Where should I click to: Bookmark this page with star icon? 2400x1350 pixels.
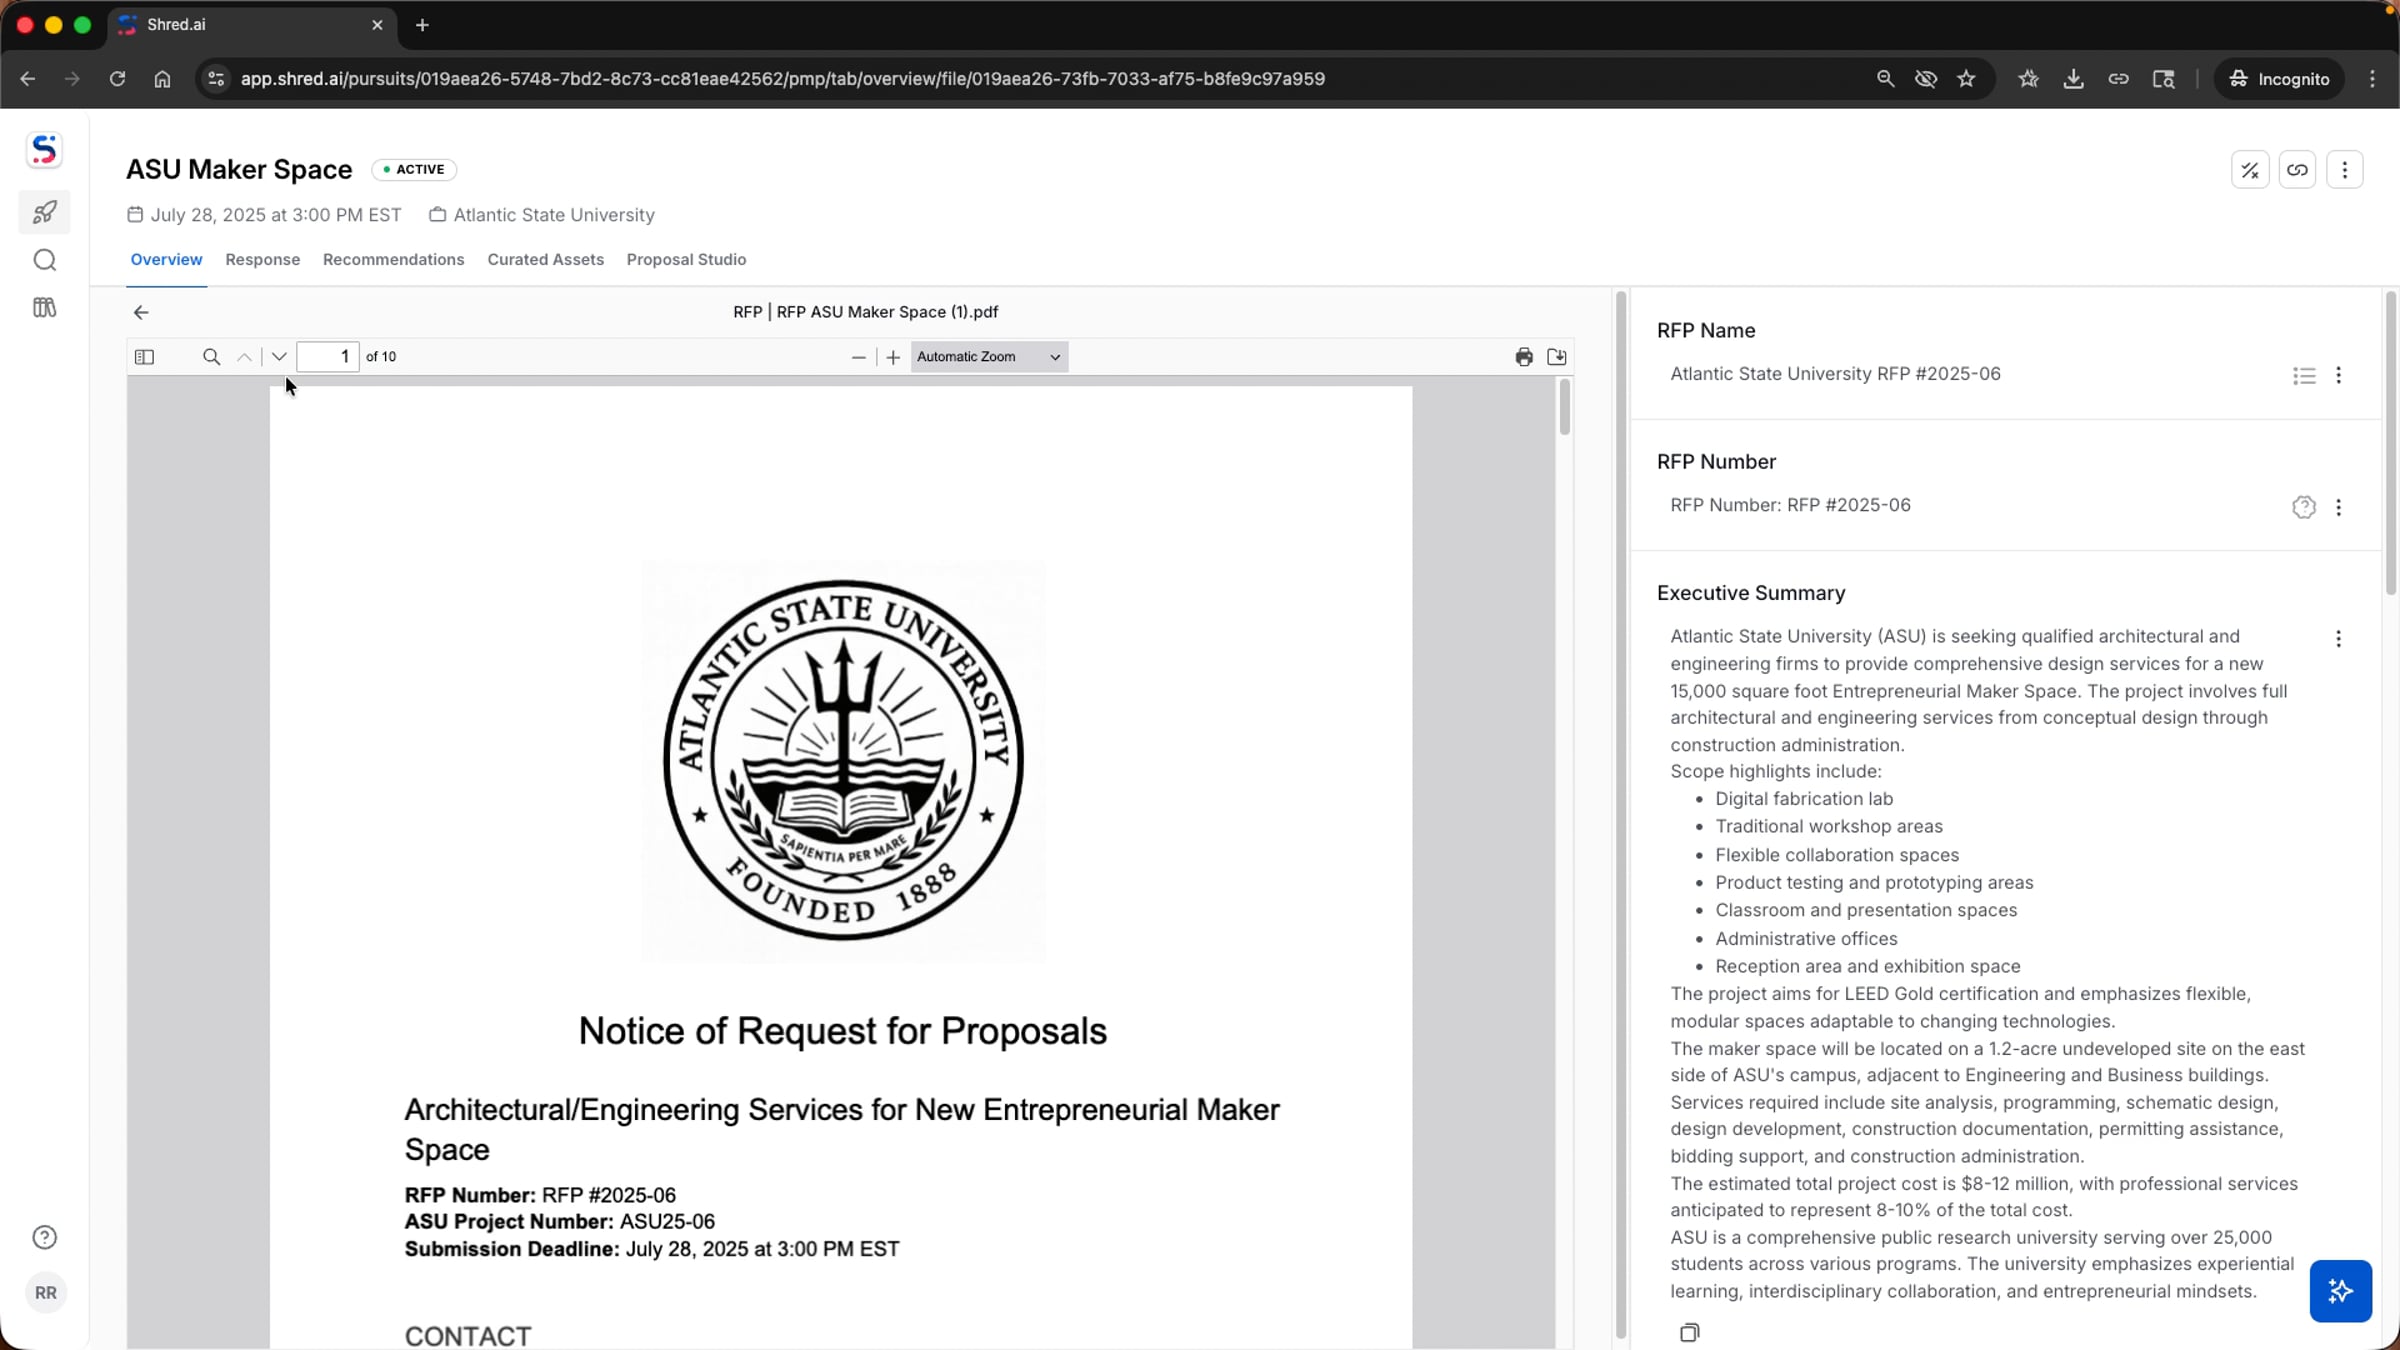coord(1966,79)
